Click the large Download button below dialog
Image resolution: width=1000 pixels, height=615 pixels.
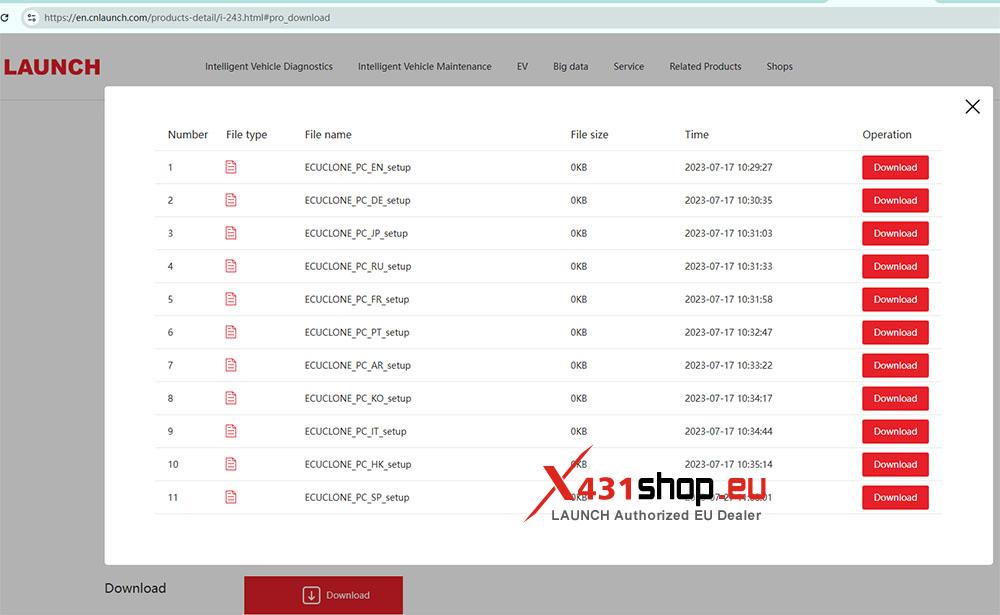click(323, 595)
